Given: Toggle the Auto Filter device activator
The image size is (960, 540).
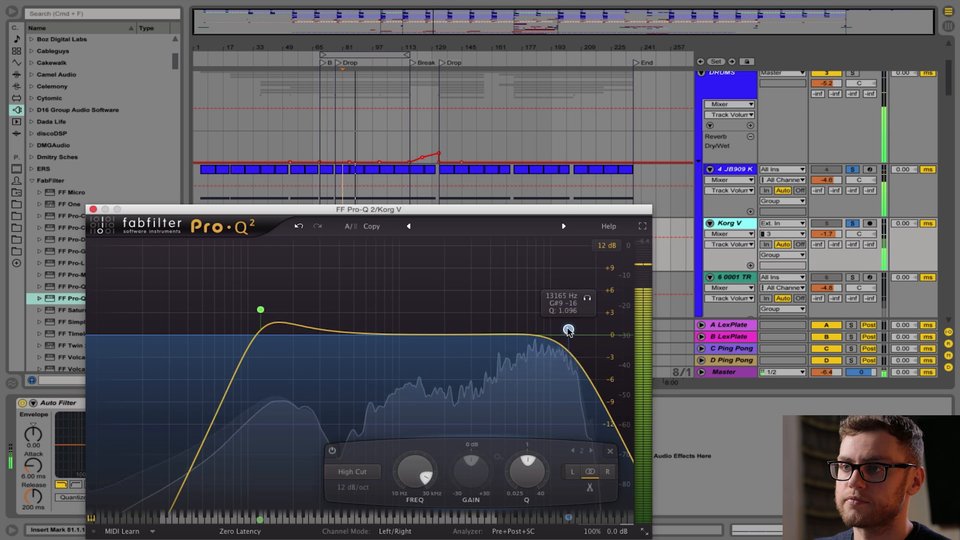Looking at the screenshot, I should [23, 403].
